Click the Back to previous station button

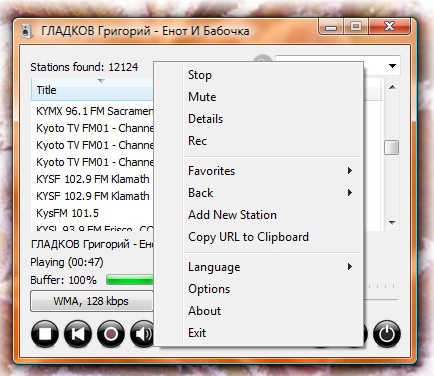click(x=78, y=334)
